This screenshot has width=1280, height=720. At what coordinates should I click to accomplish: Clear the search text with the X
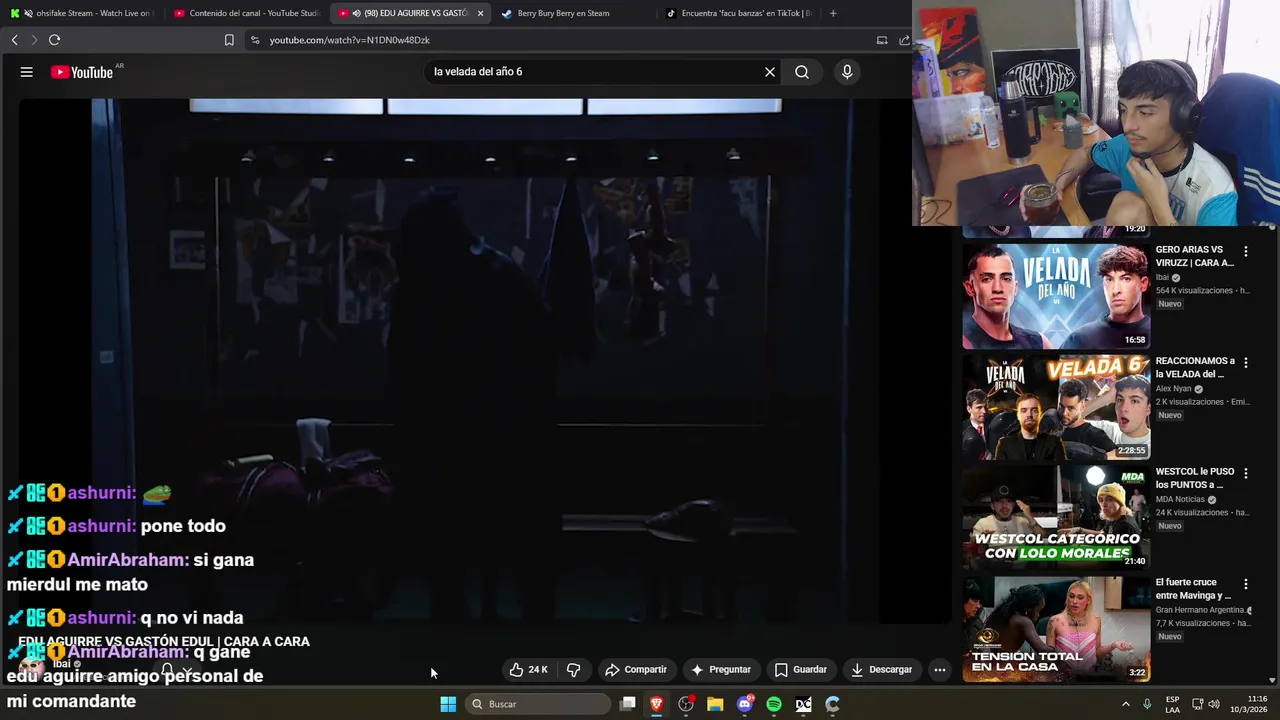point(770,72)
